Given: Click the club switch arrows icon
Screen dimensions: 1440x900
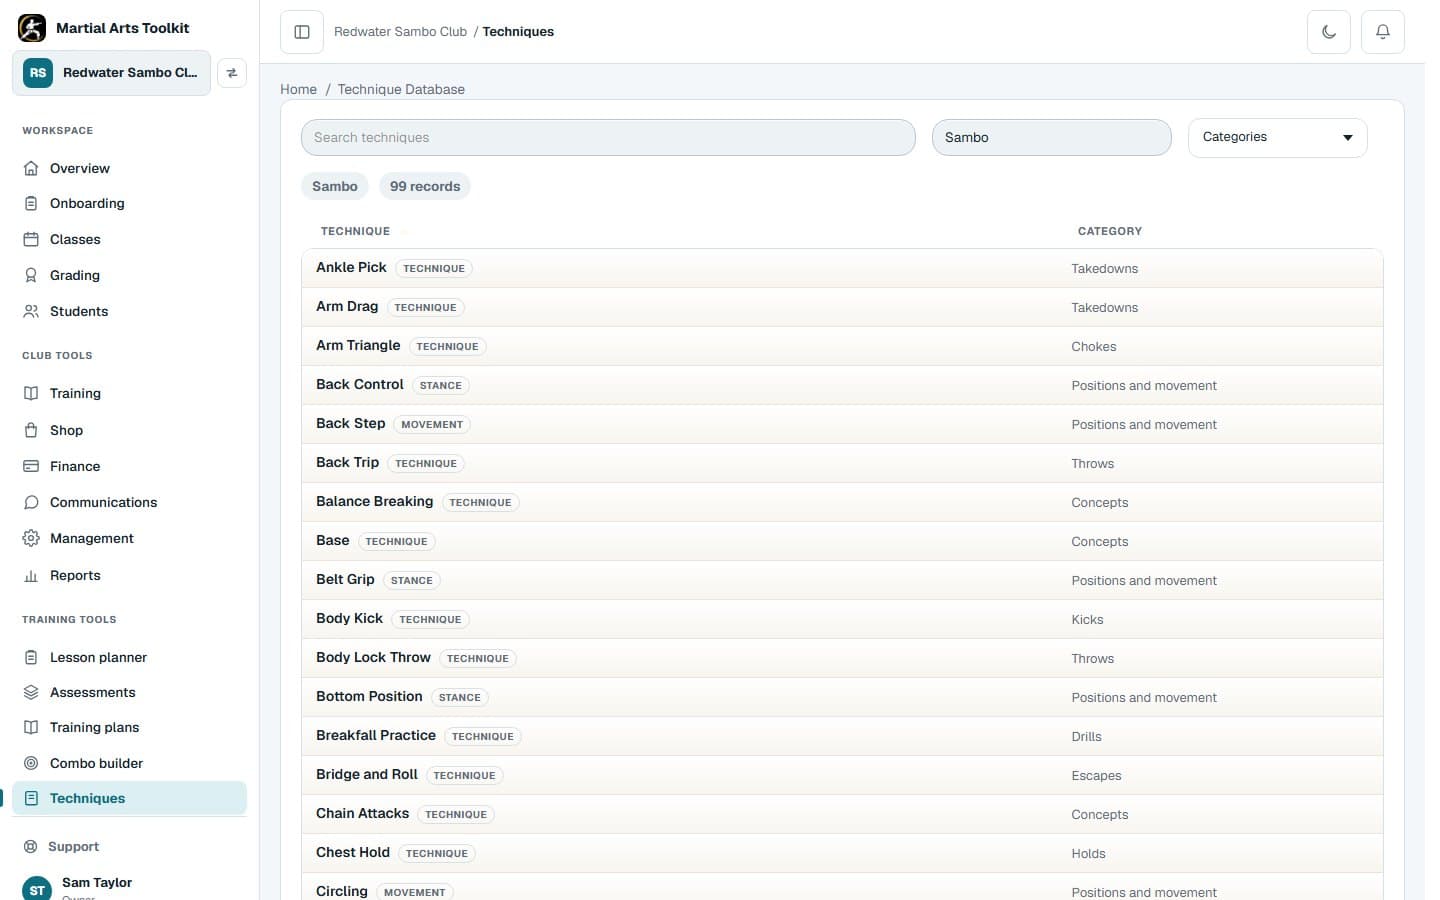Looking at the screenshot, I should point(232,73).
